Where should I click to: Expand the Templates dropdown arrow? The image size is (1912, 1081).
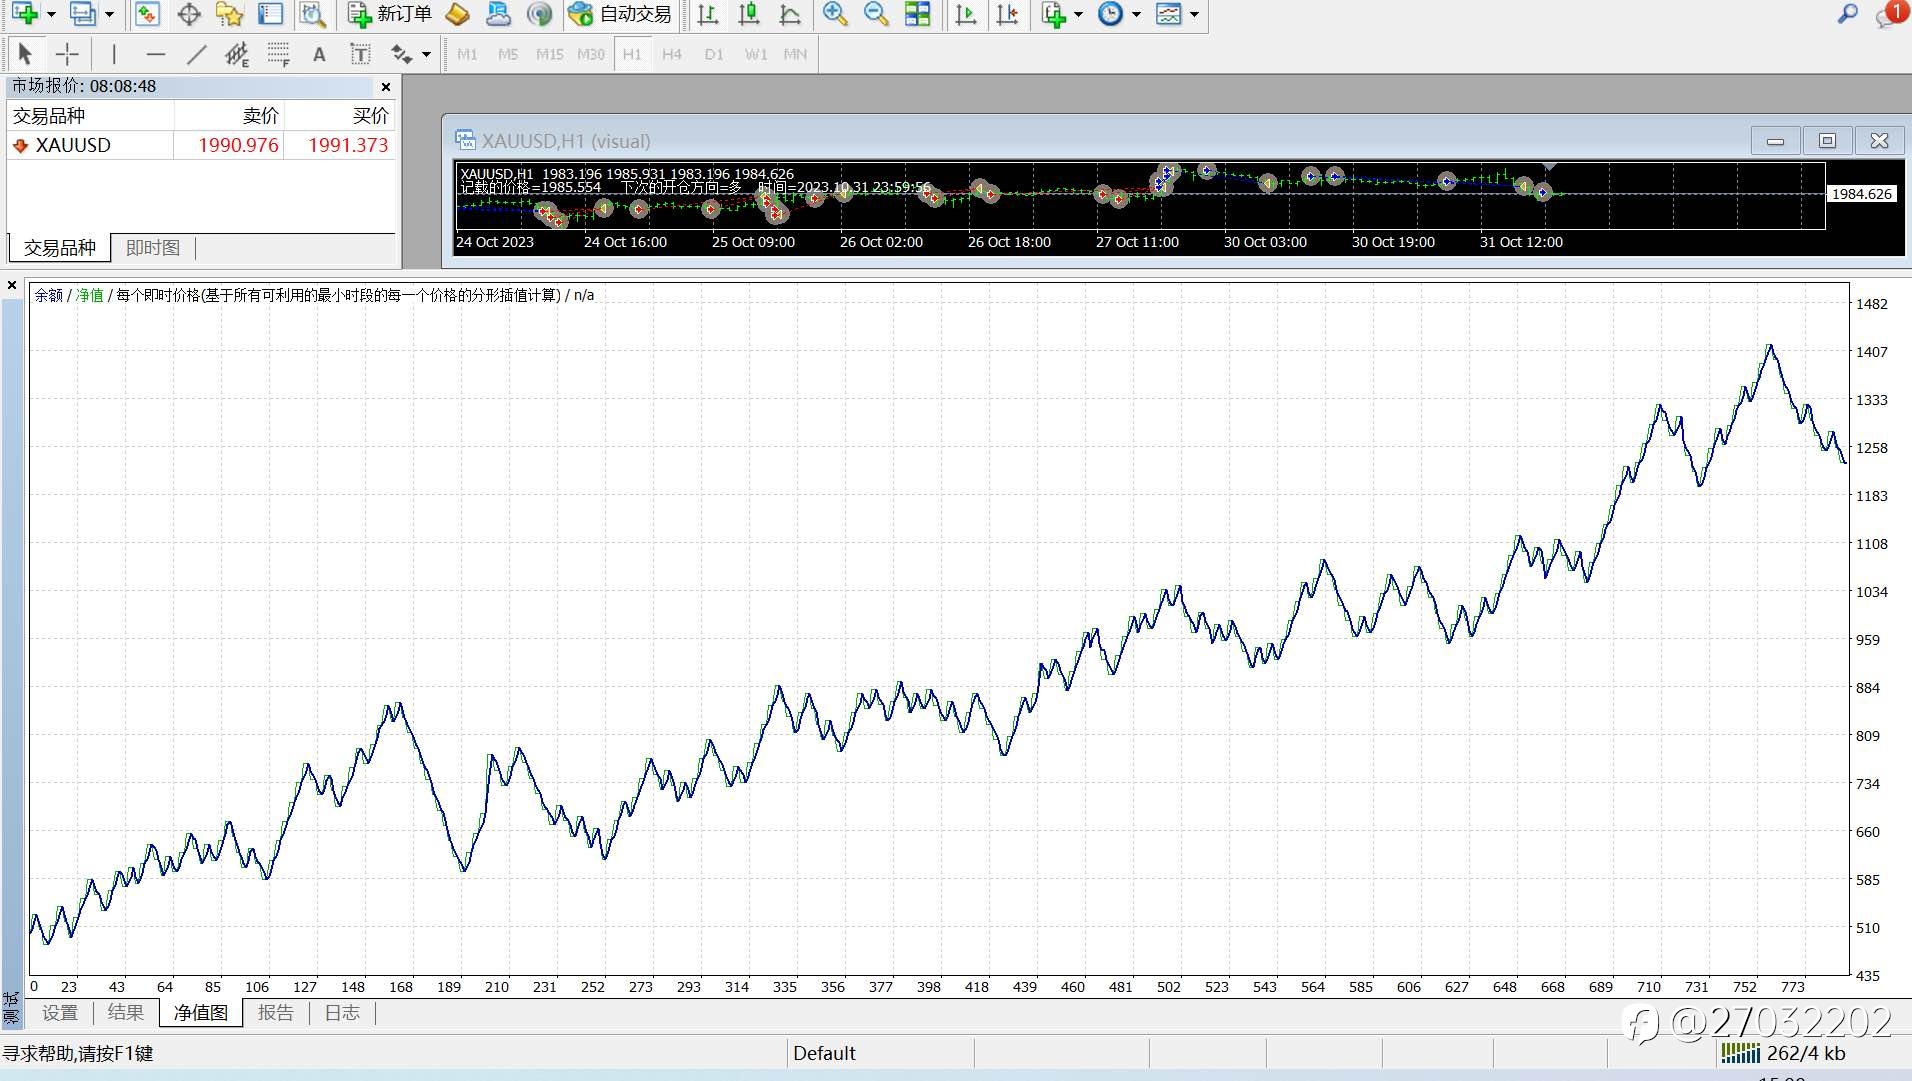click(1194, 14)
